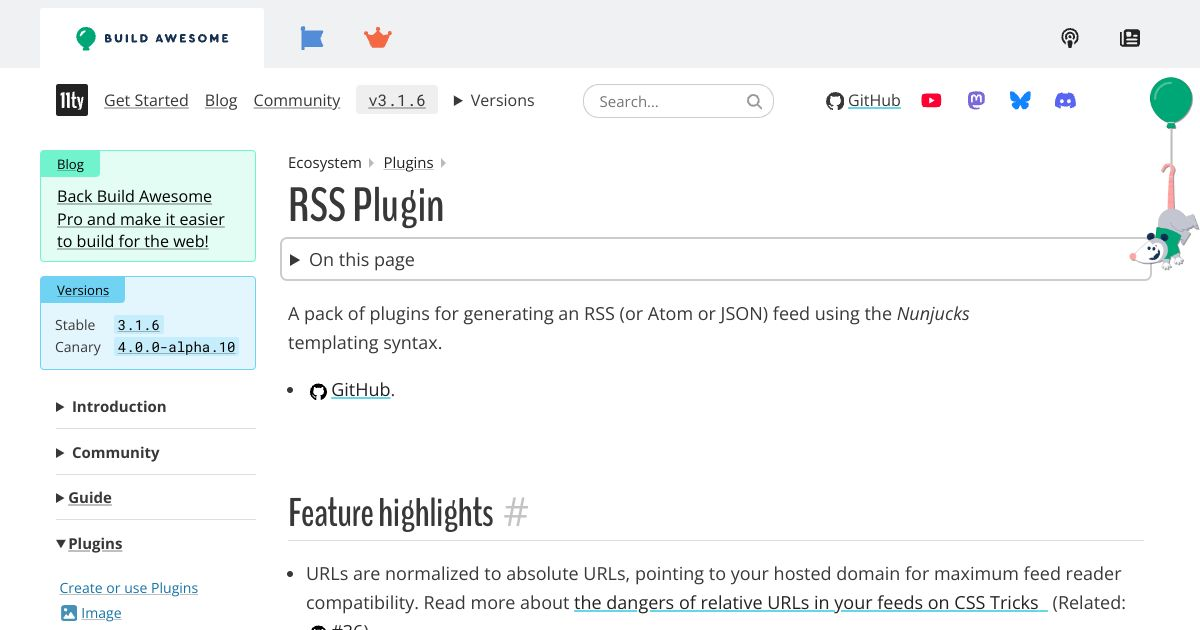Focus the Search input field
This screenshot has height=630, width=1200.
click(x=678, y=101)
